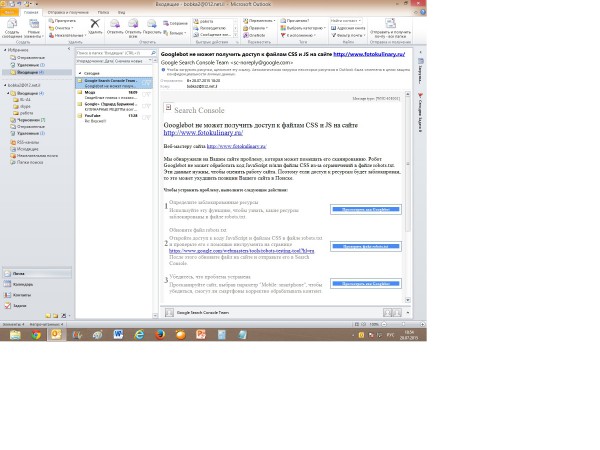Open the Выбрать категорию (Categorize) dropdown
The image size is (600, 450).
[x=303, y=28]
